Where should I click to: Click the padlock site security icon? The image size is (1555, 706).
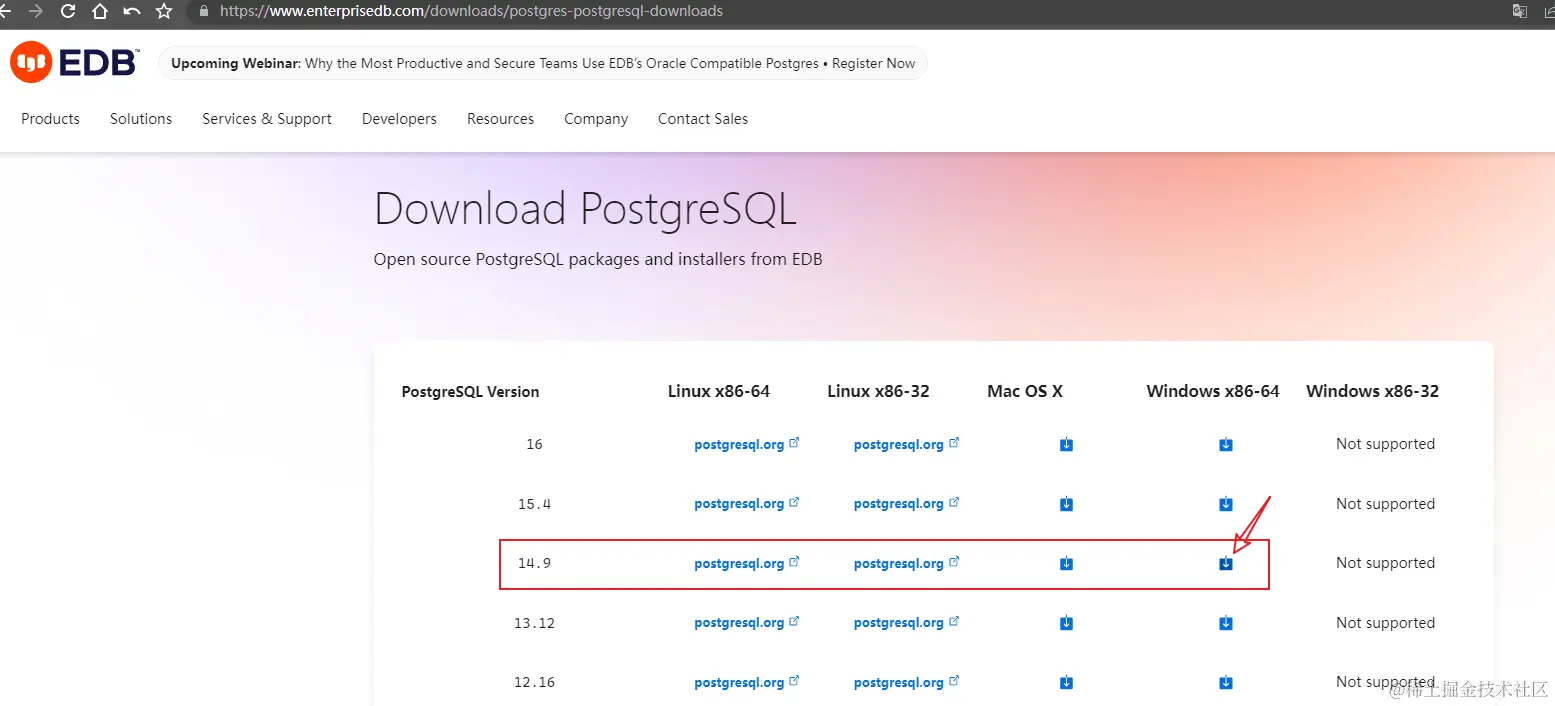[x=205, y=11]
